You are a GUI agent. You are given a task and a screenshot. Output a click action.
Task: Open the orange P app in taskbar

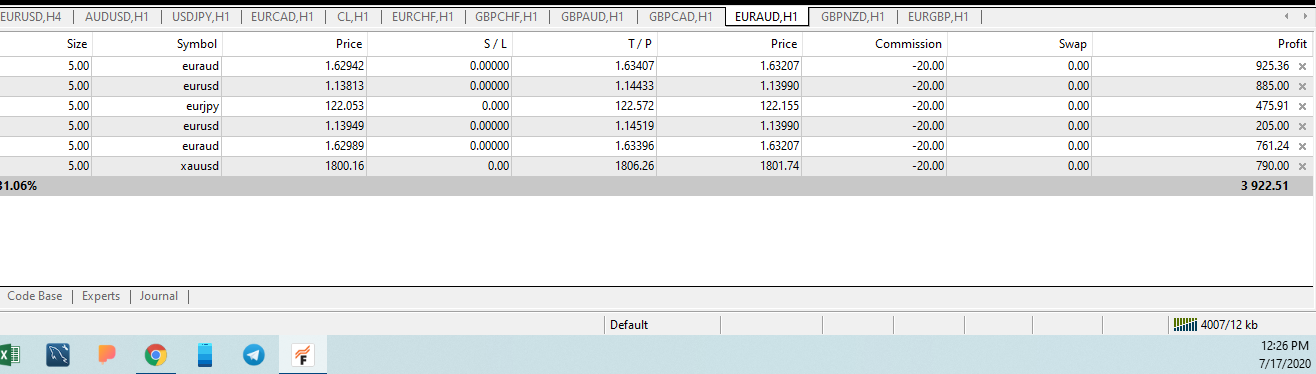[107, 354]
